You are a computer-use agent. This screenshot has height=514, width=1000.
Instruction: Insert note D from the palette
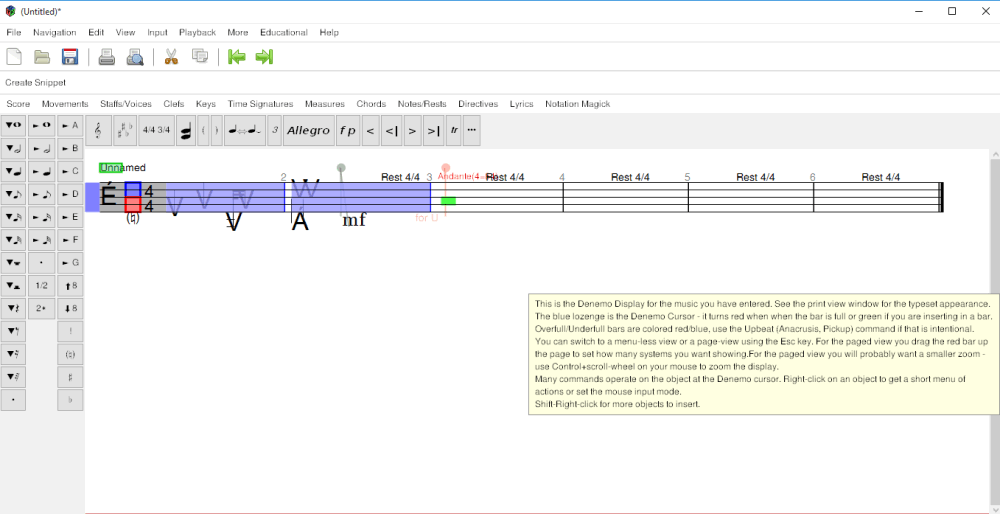(x=70, y=195)
